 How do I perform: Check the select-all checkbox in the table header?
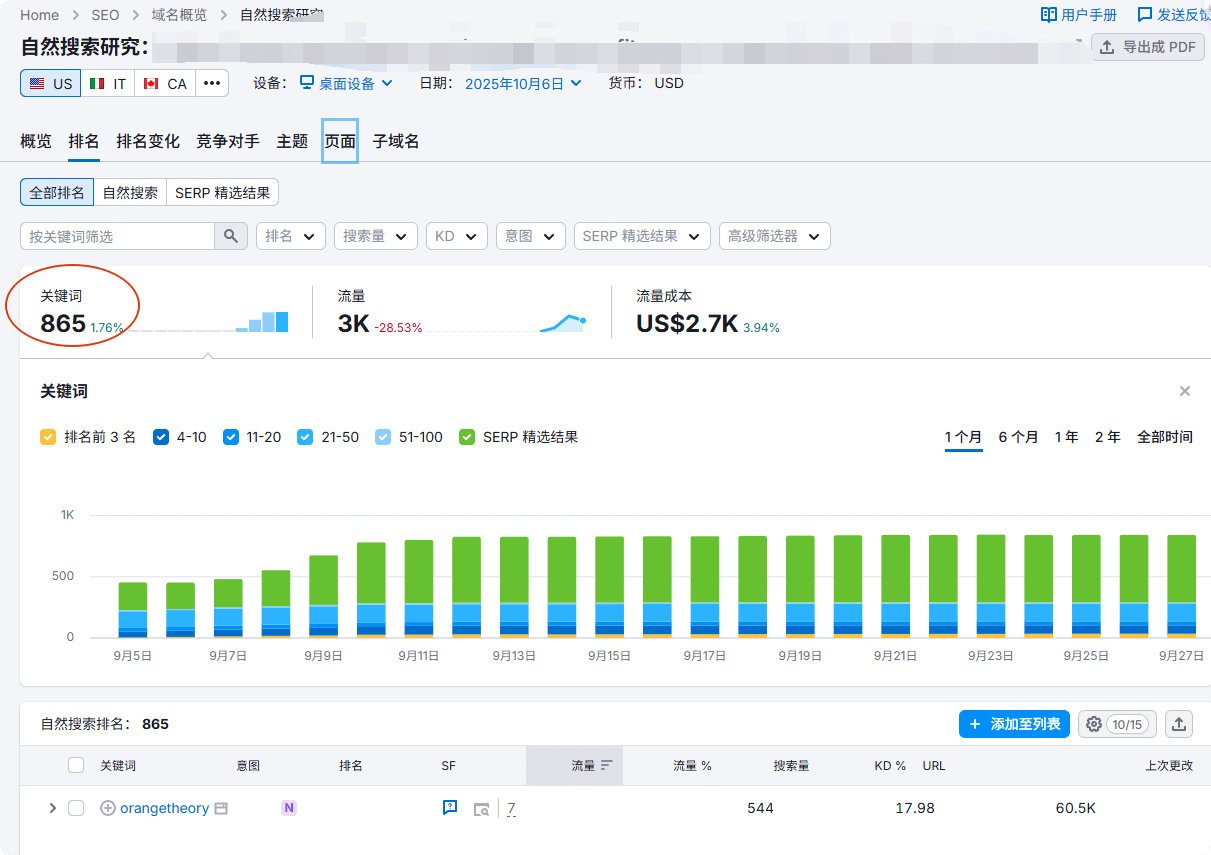point(76,766)
